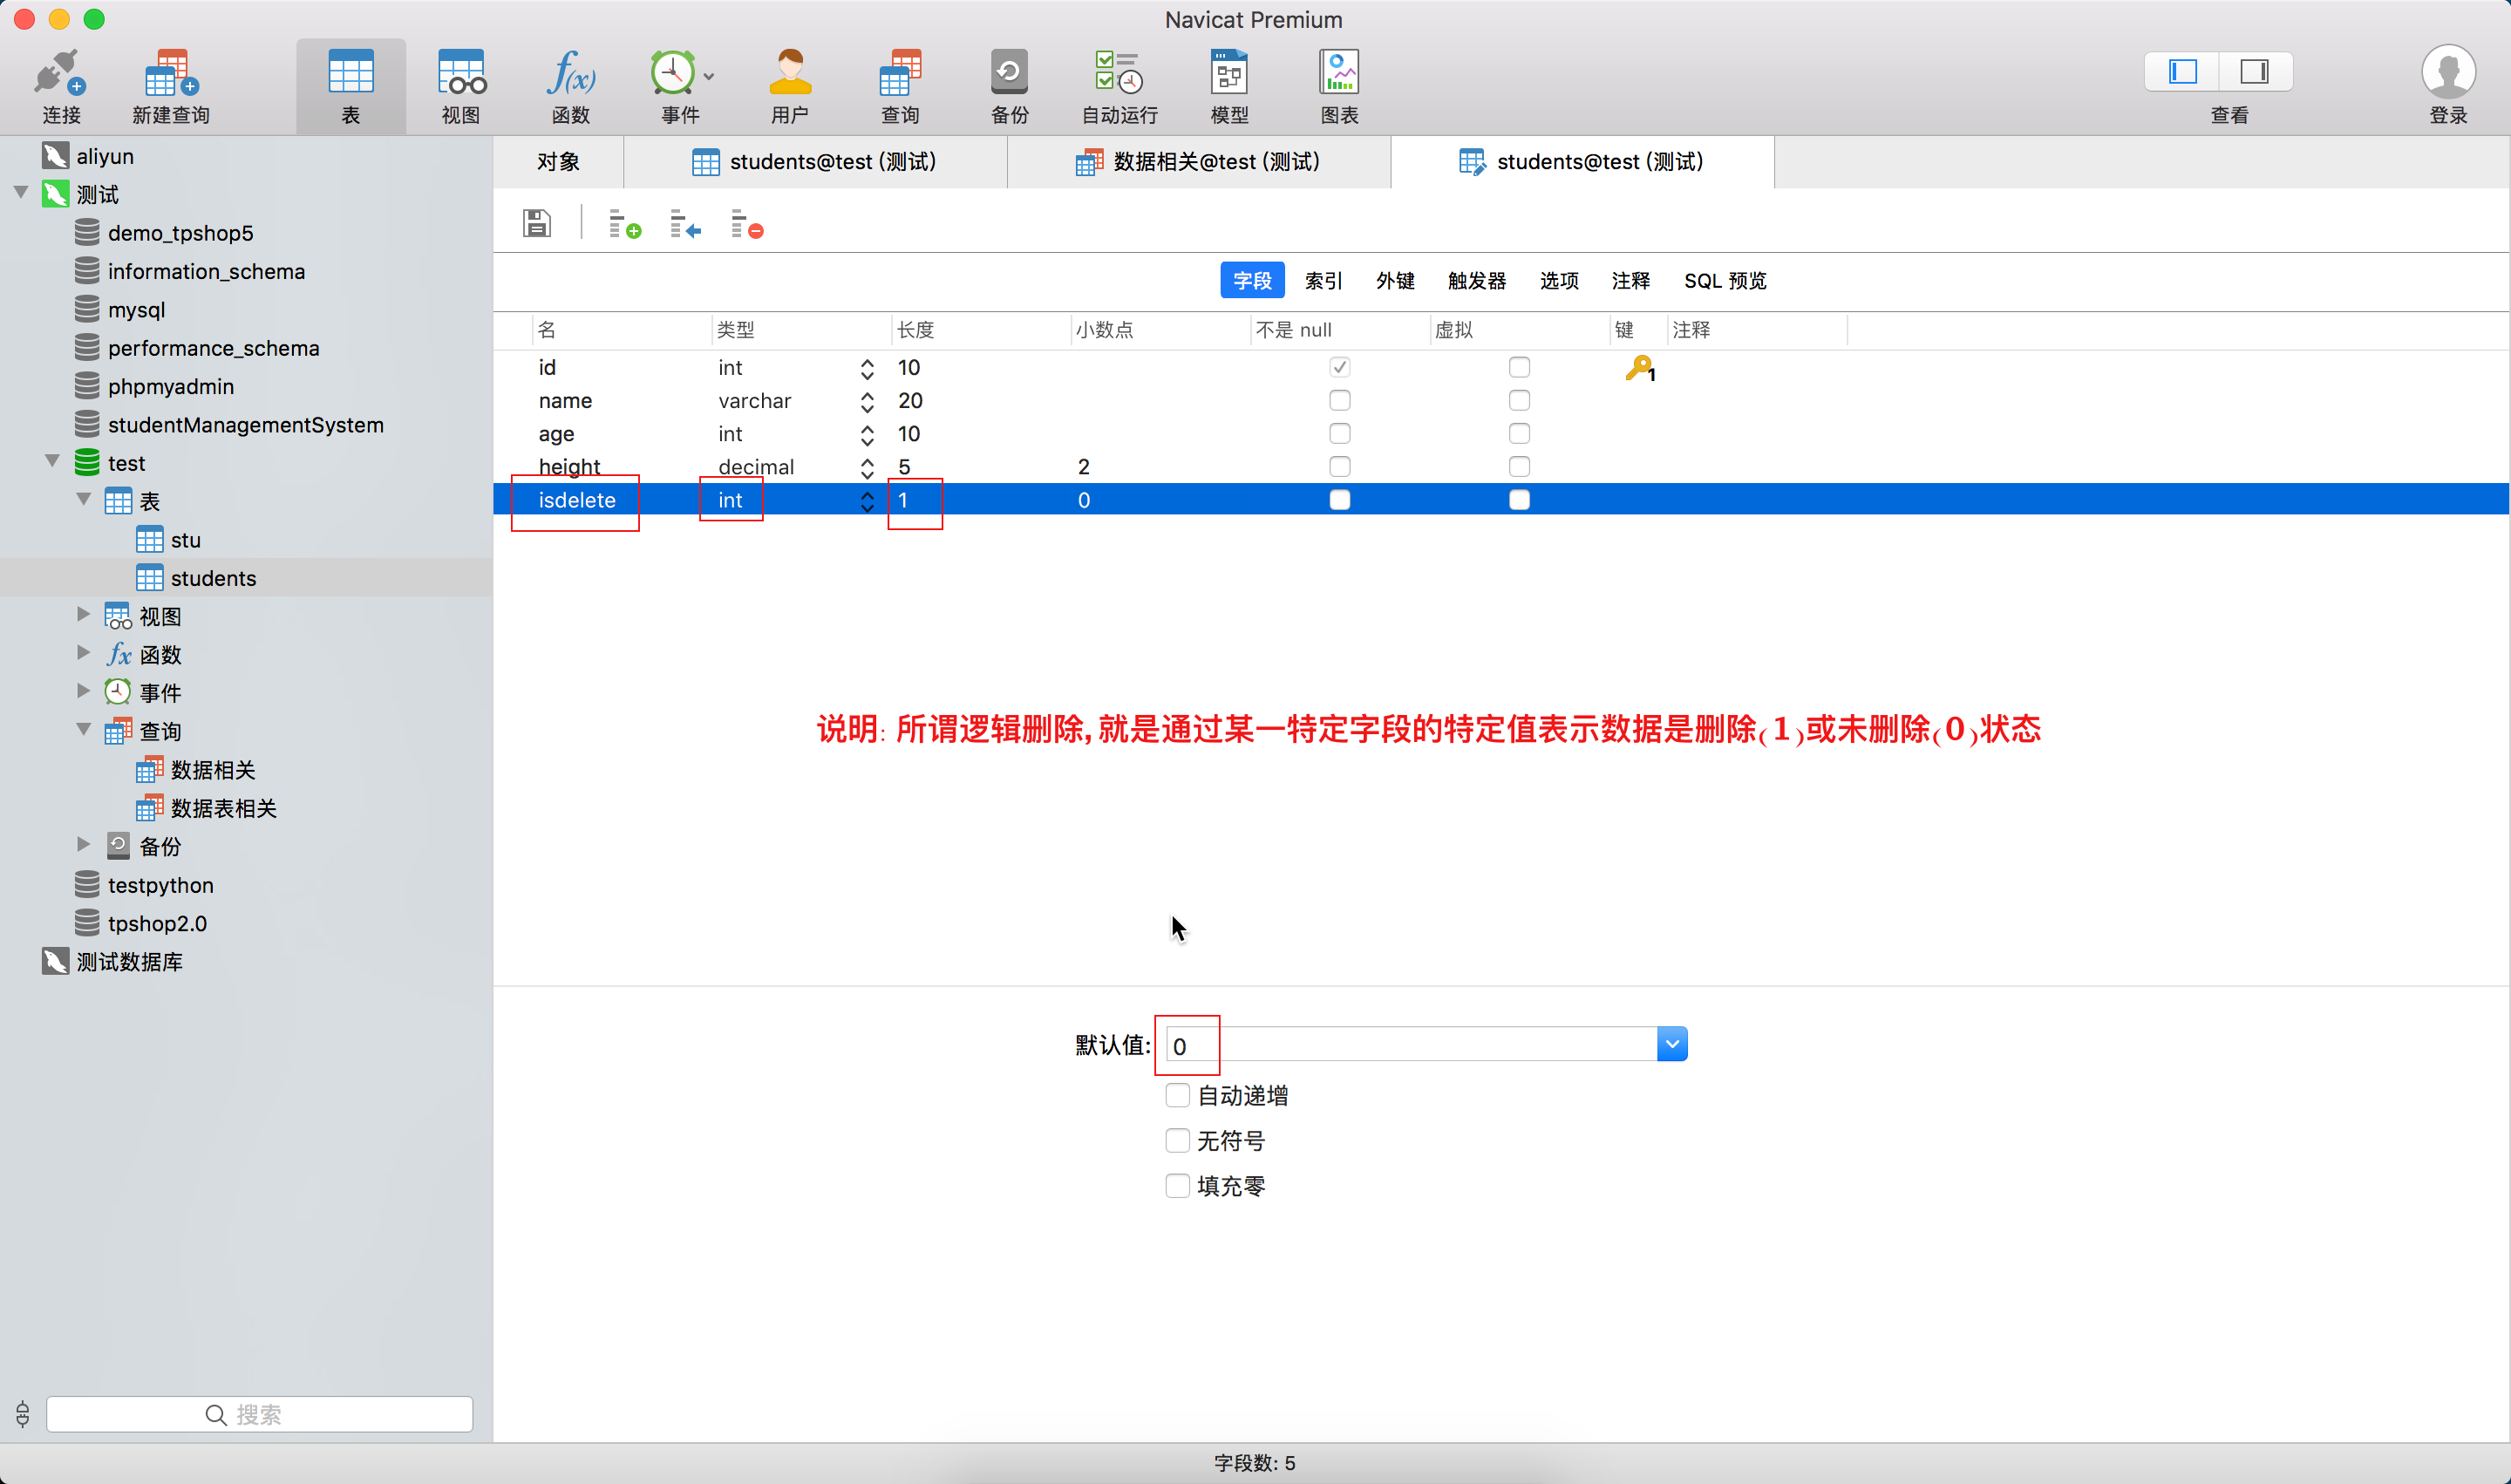Click the insert field icon
The height and width of the screenshot is (1484, 2511).
685,224
